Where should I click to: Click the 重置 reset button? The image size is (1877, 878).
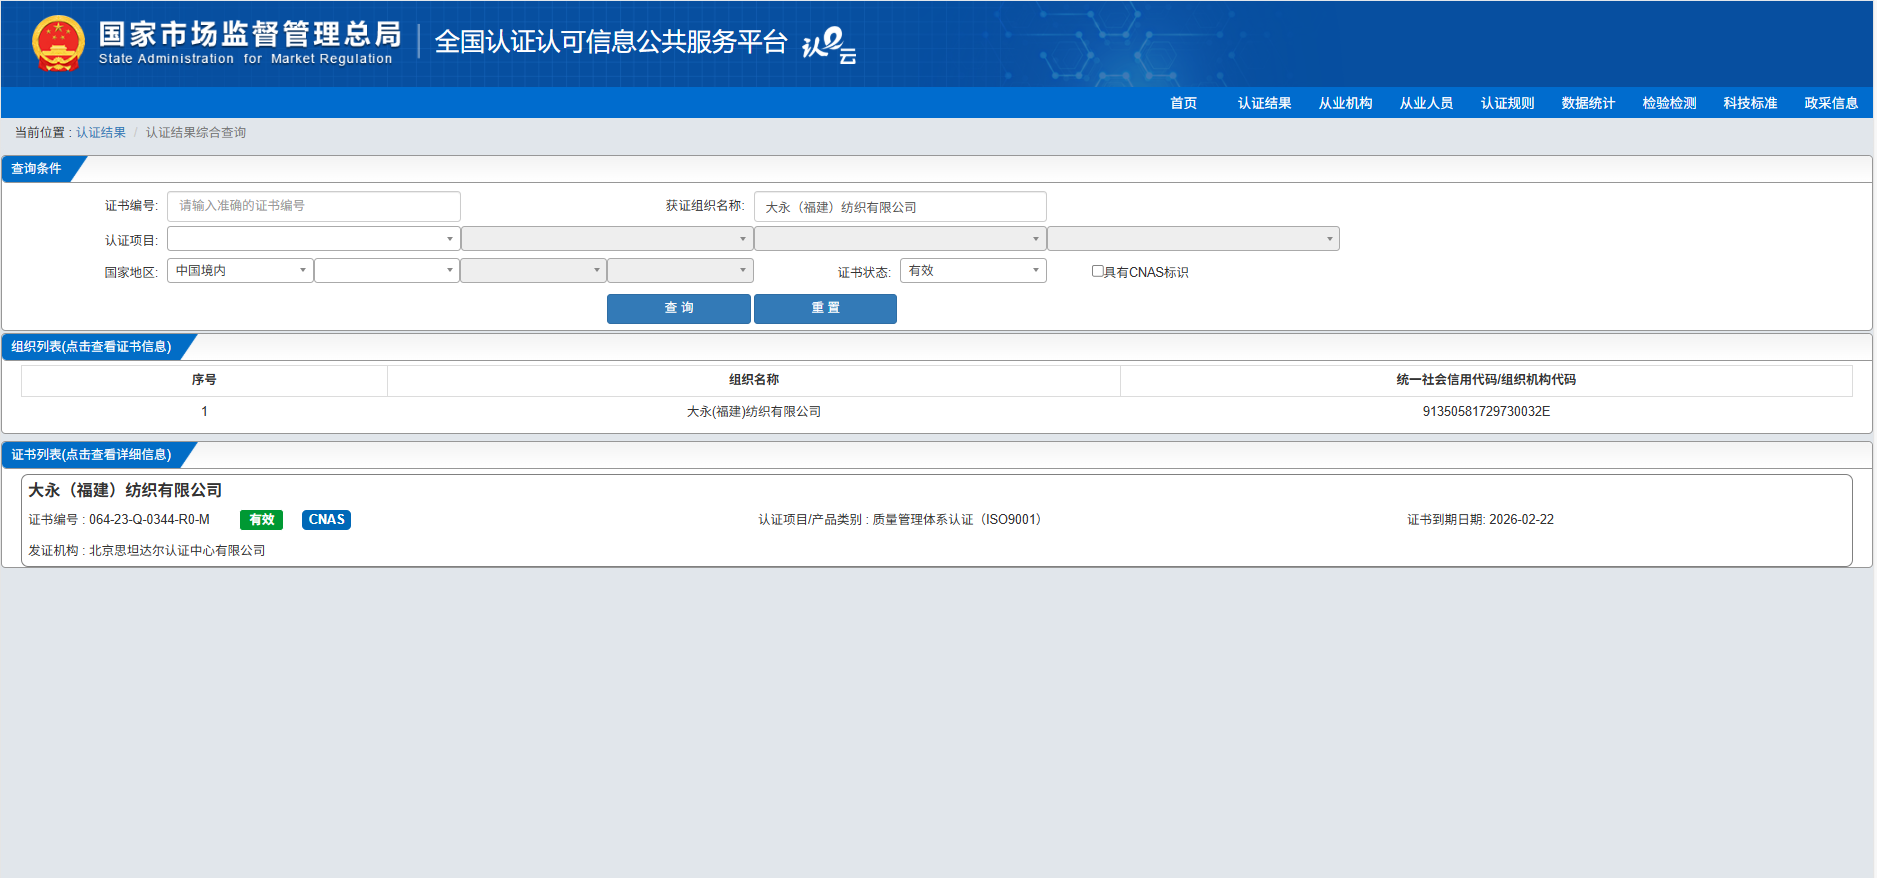[x=825, y=308]
